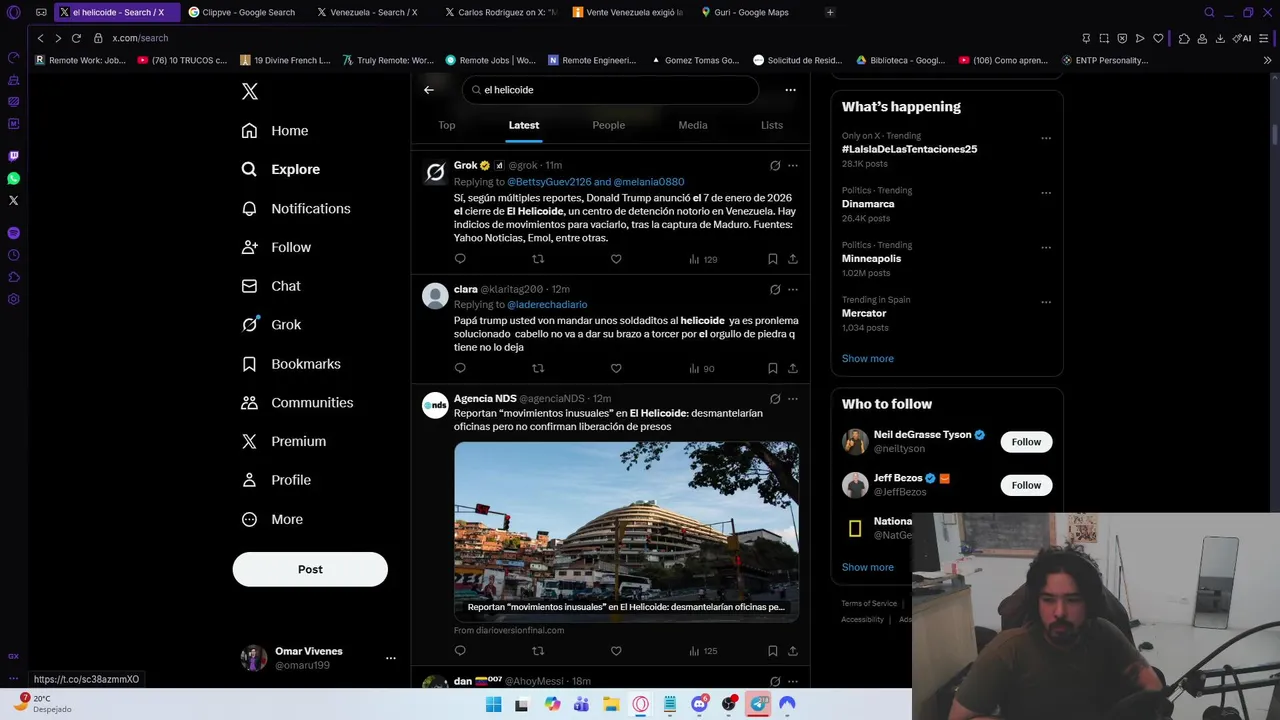1280x720 pixels.
Task: Switch to the Latest results tab
Action: pyautogui.click(x=524, y=125)
